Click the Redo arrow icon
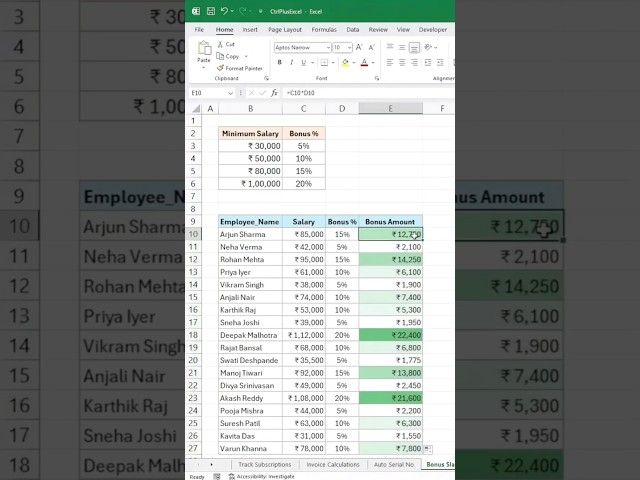Viewport: 640px width, 480px height. pyautogui.click(x=242, y=11)
